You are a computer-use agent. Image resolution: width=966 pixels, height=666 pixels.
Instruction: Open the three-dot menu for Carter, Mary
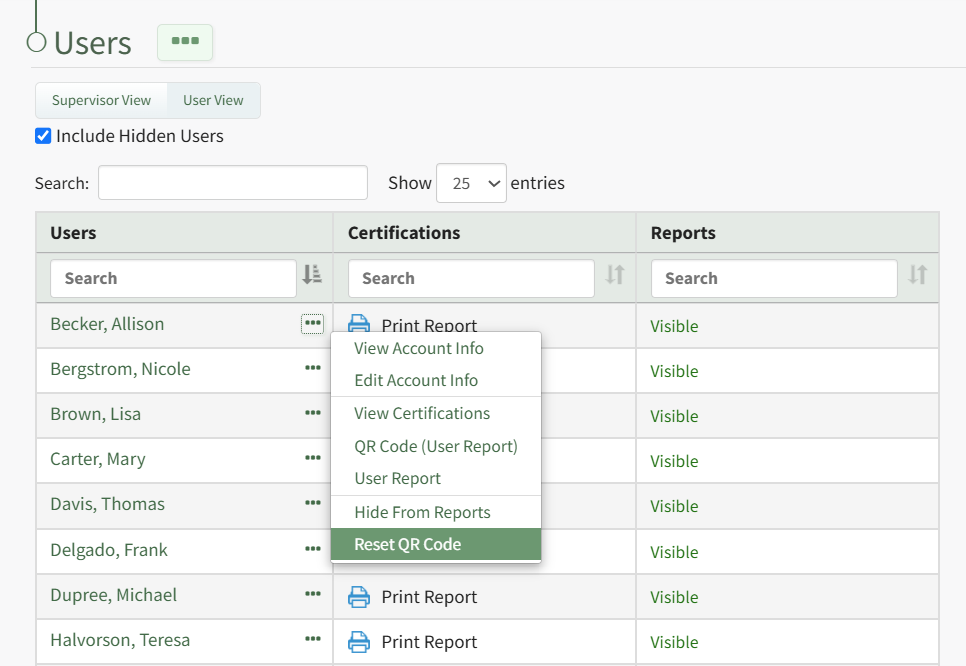tap(312, 458)
